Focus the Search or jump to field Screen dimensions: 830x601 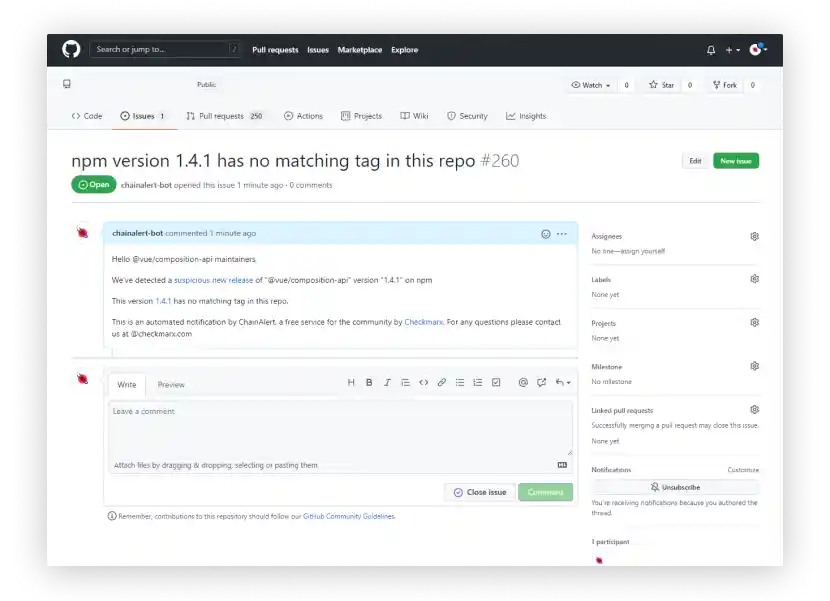click(166, 49)
